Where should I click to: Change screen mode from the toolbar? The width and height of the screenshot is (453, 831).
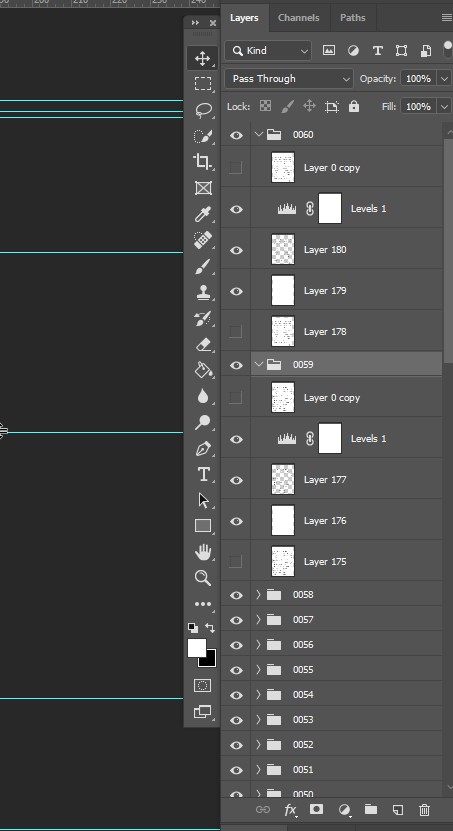click(202, 712)
